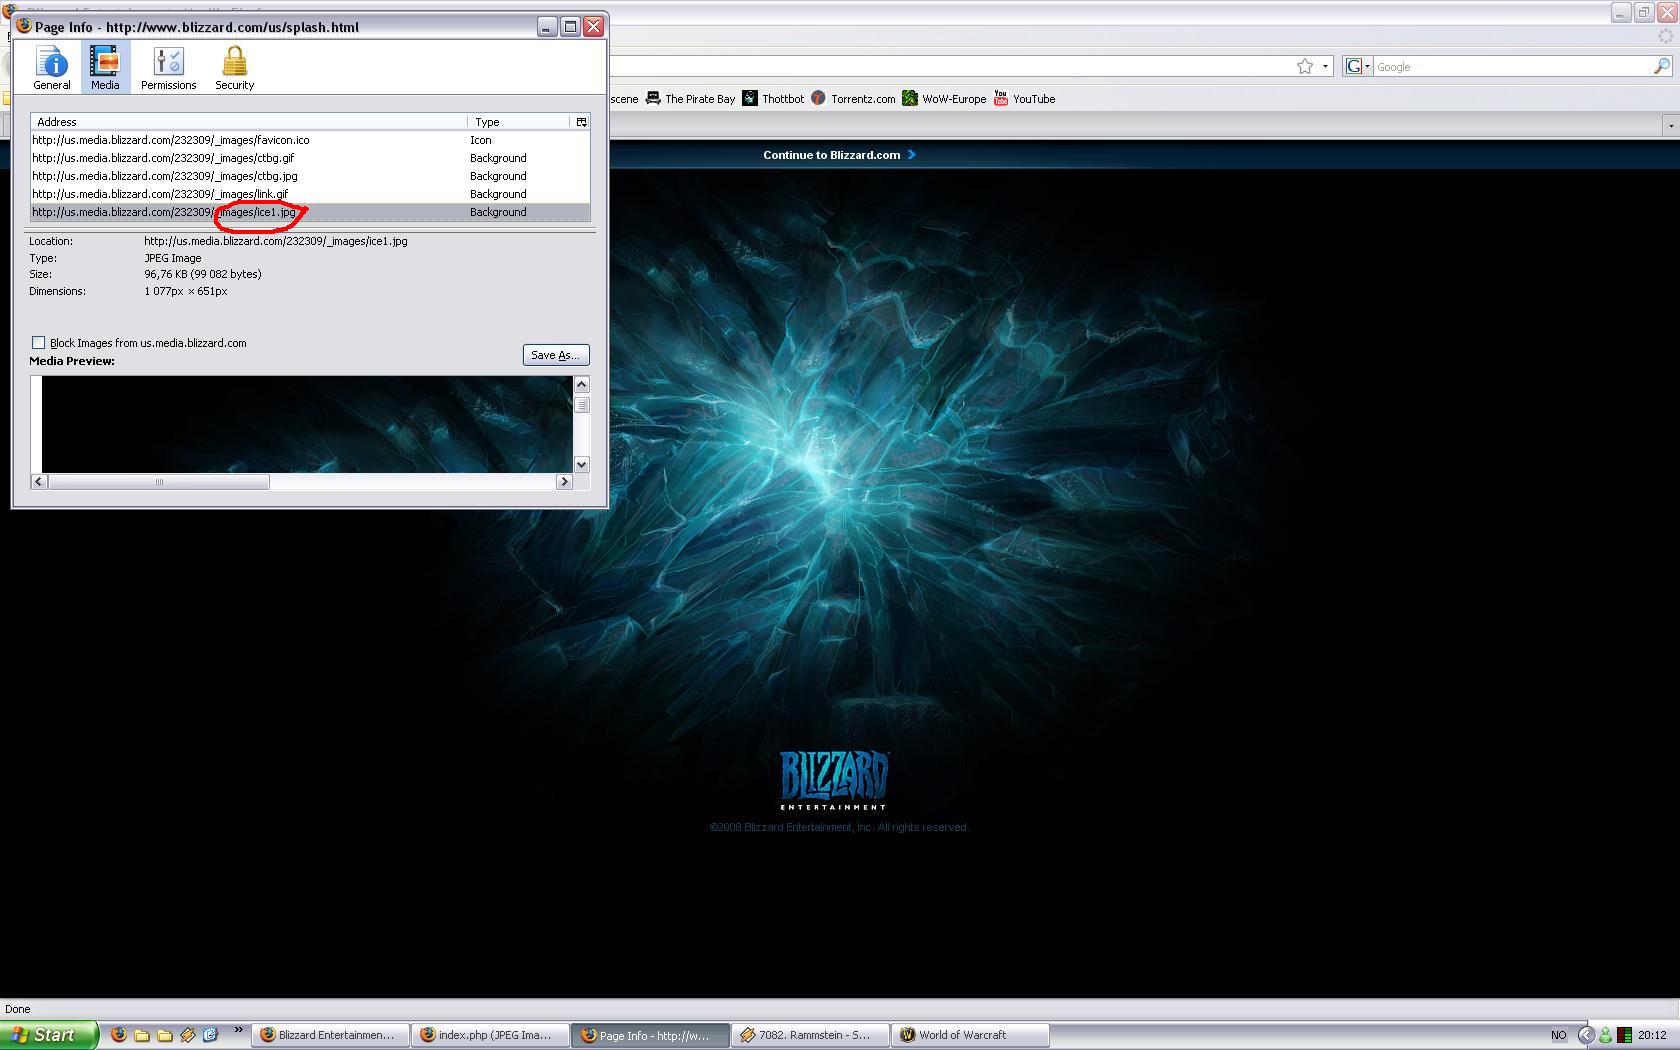
Task: Bookmark page with the star icon
Action: pyautogui.click(x=1305, y=67)
